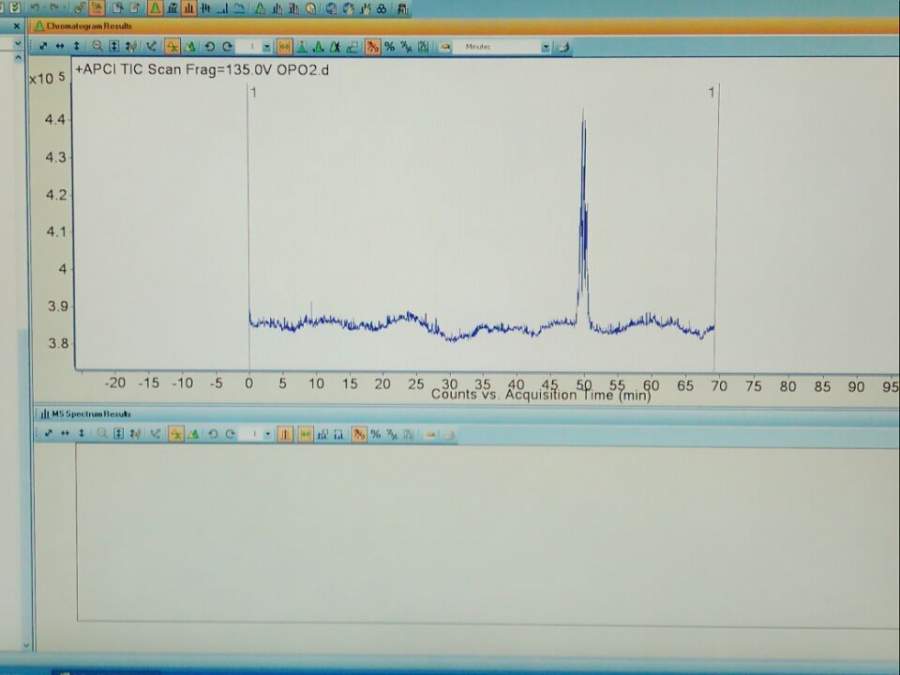The image size is (900, 675).
Task: Click the orange bar spectrum icon in main toolbar
Action: coord(189,9)
